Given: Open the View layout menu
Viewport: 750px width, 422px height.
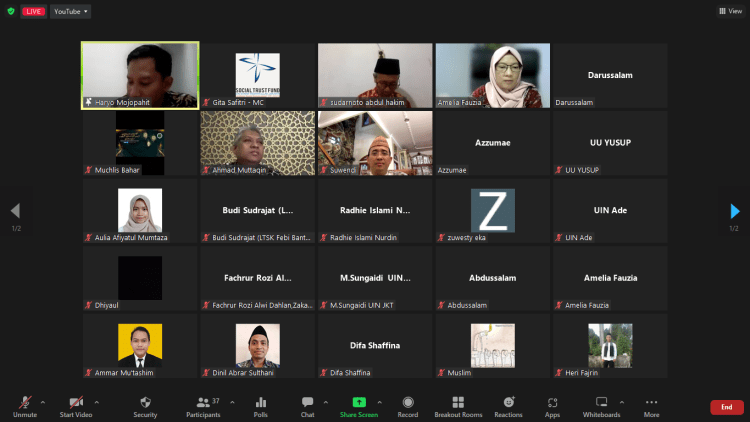Looking at the screenshot, I should (730, 11).
